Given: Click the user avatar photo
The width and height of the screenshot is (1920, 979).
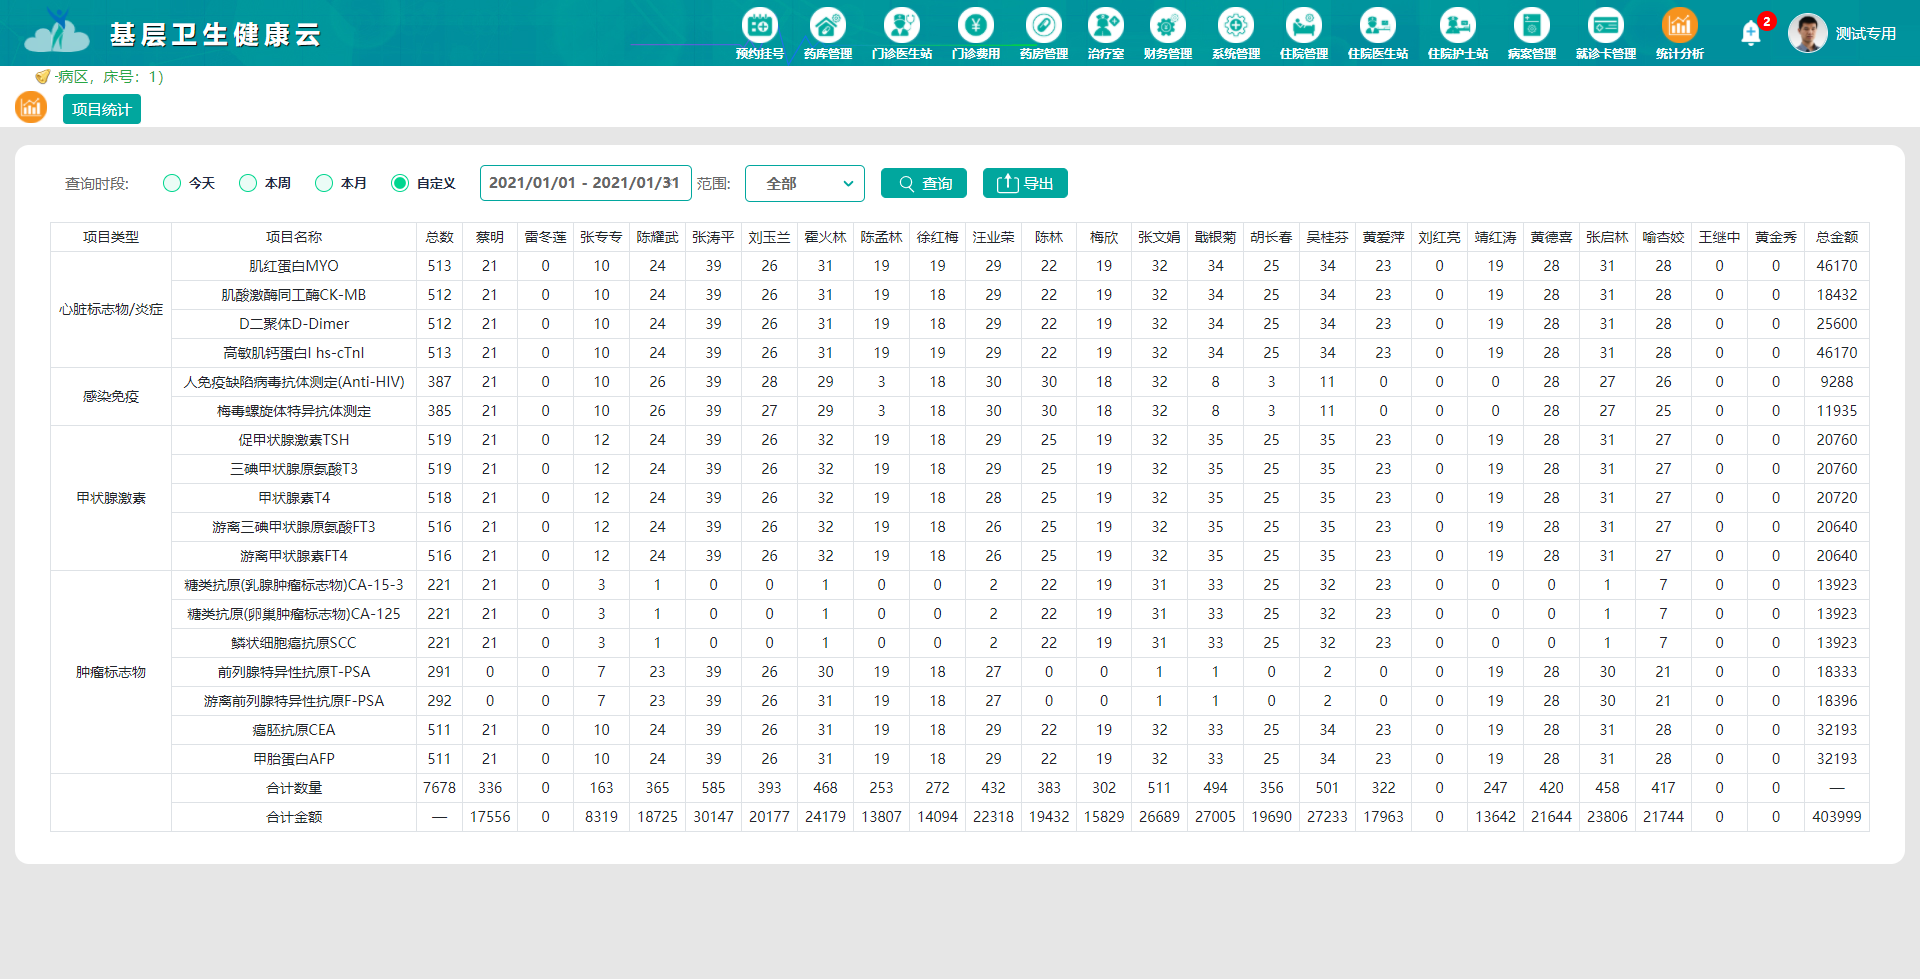Looking at the screenshot, I should [x=1808, y=33].
